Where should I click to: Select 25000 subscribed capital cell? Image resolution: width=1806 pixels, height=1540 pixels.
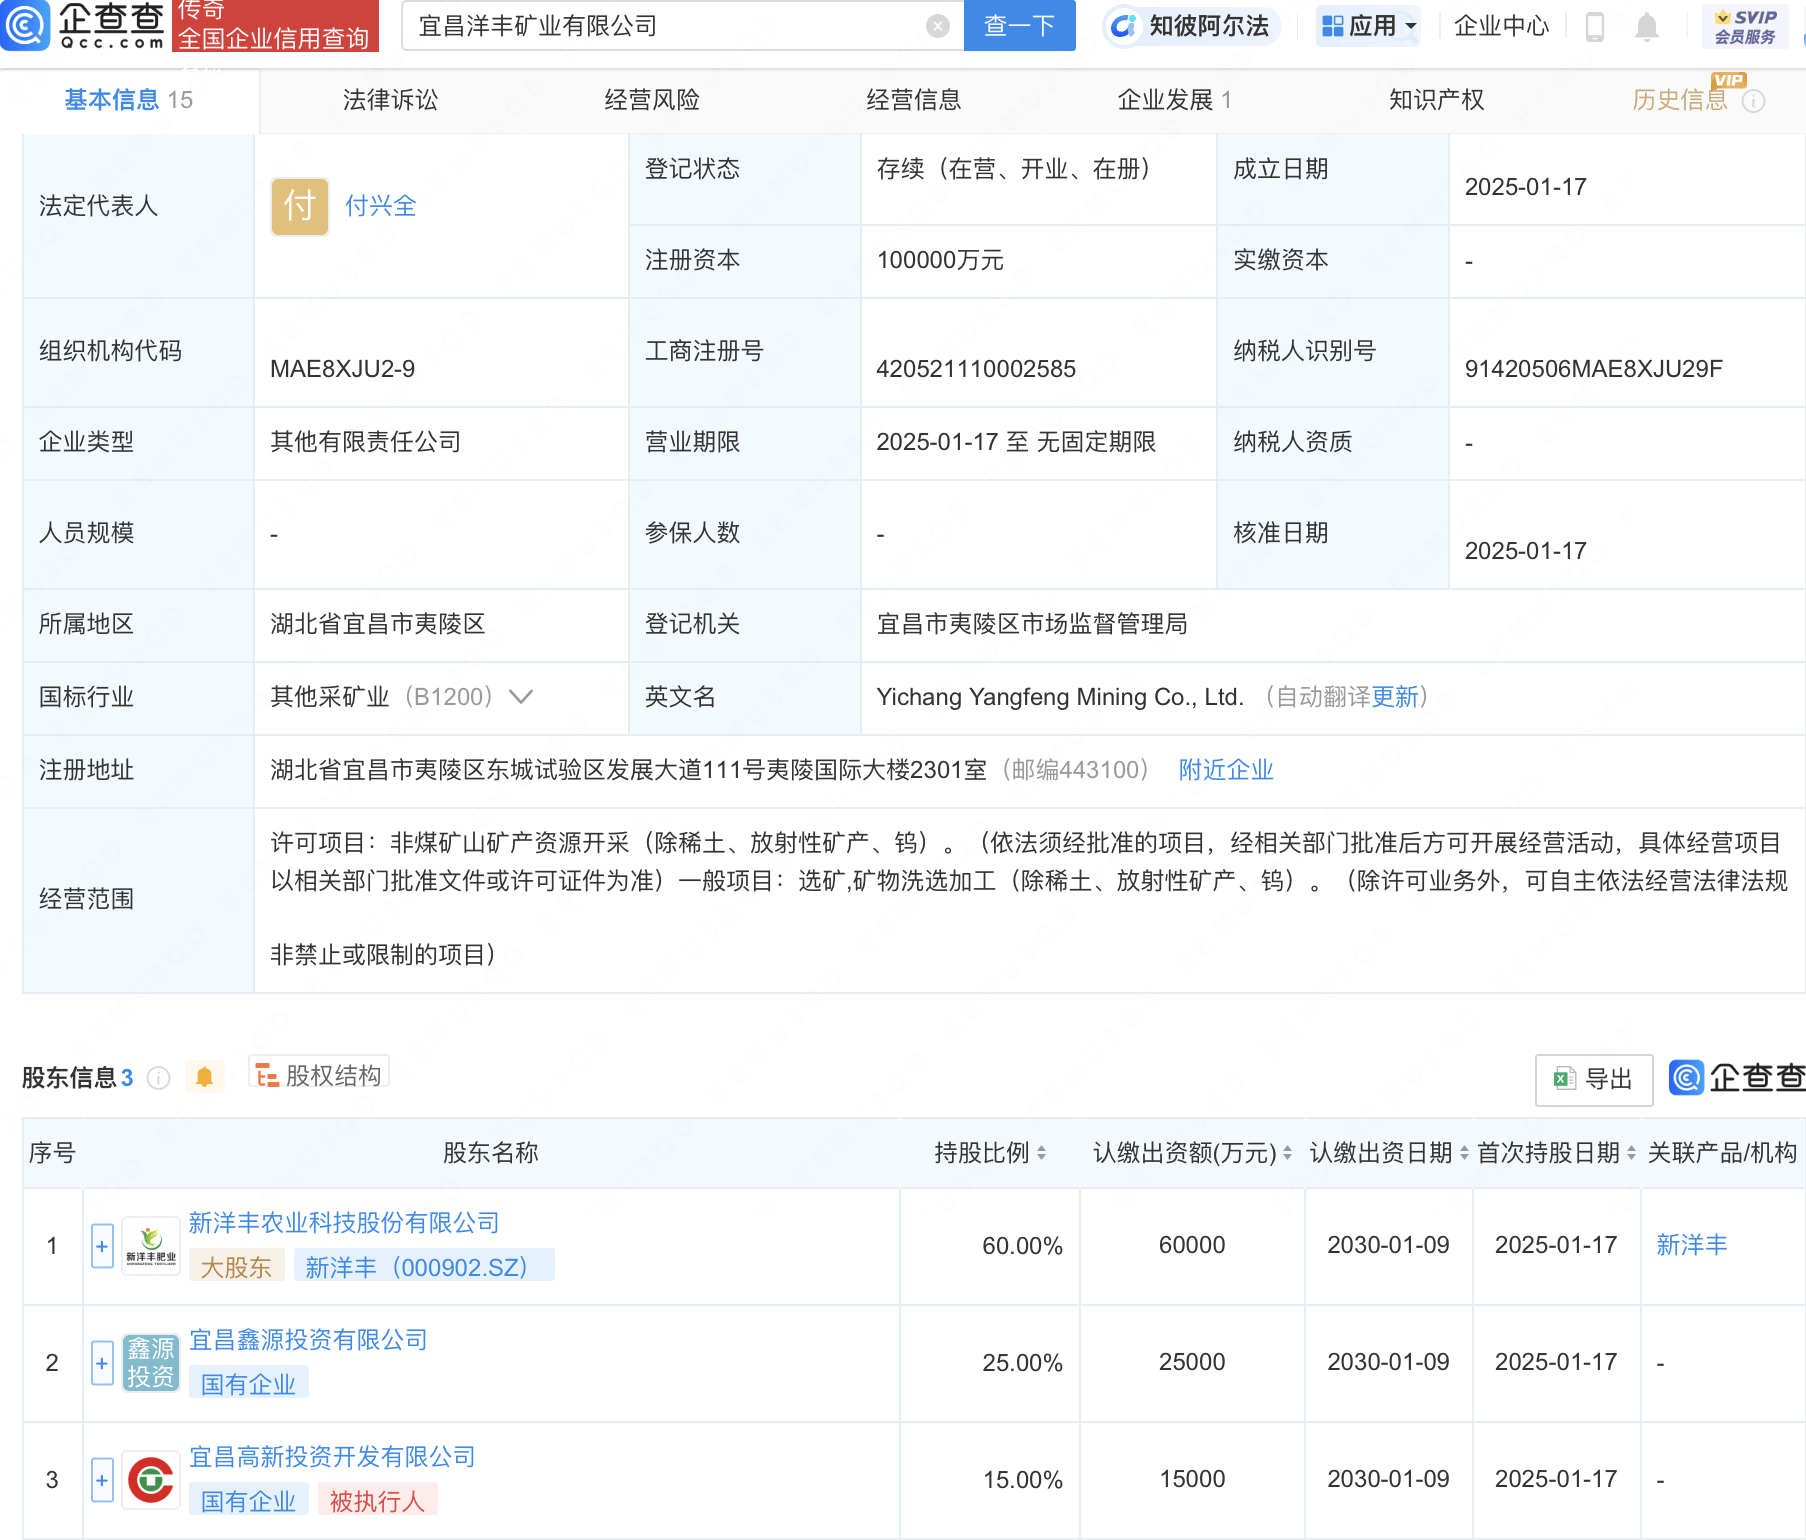1192,1362
